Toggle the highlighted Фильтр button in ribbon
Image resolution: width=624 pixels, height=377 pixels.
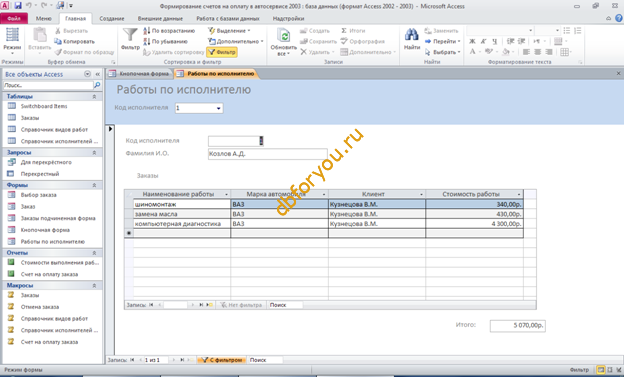[x=222, y=52]
